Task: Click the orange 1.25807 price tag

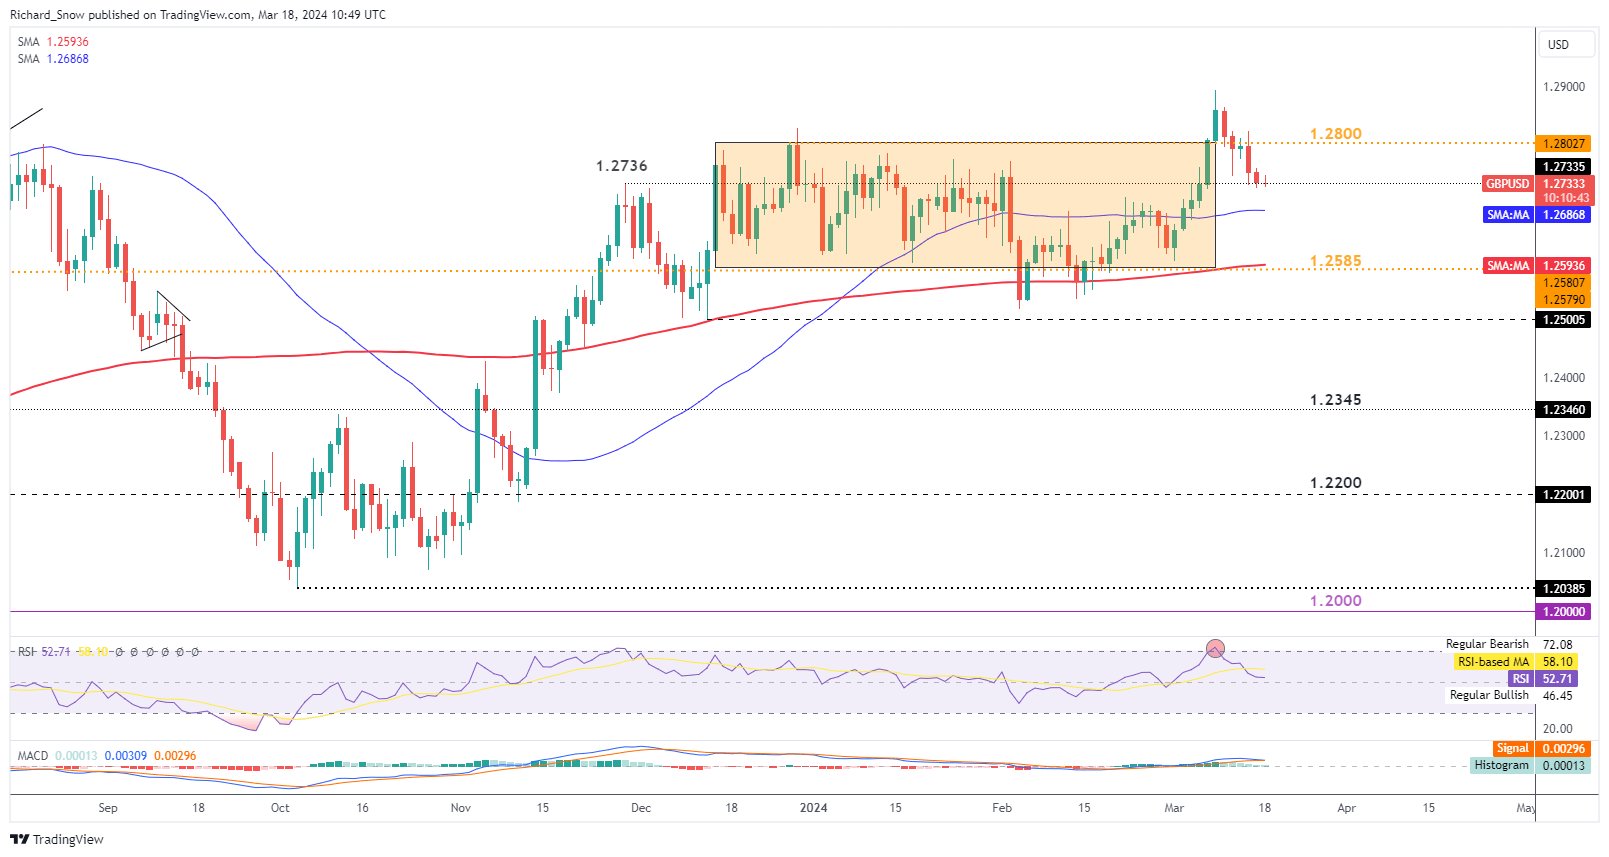Action: 1563,283
